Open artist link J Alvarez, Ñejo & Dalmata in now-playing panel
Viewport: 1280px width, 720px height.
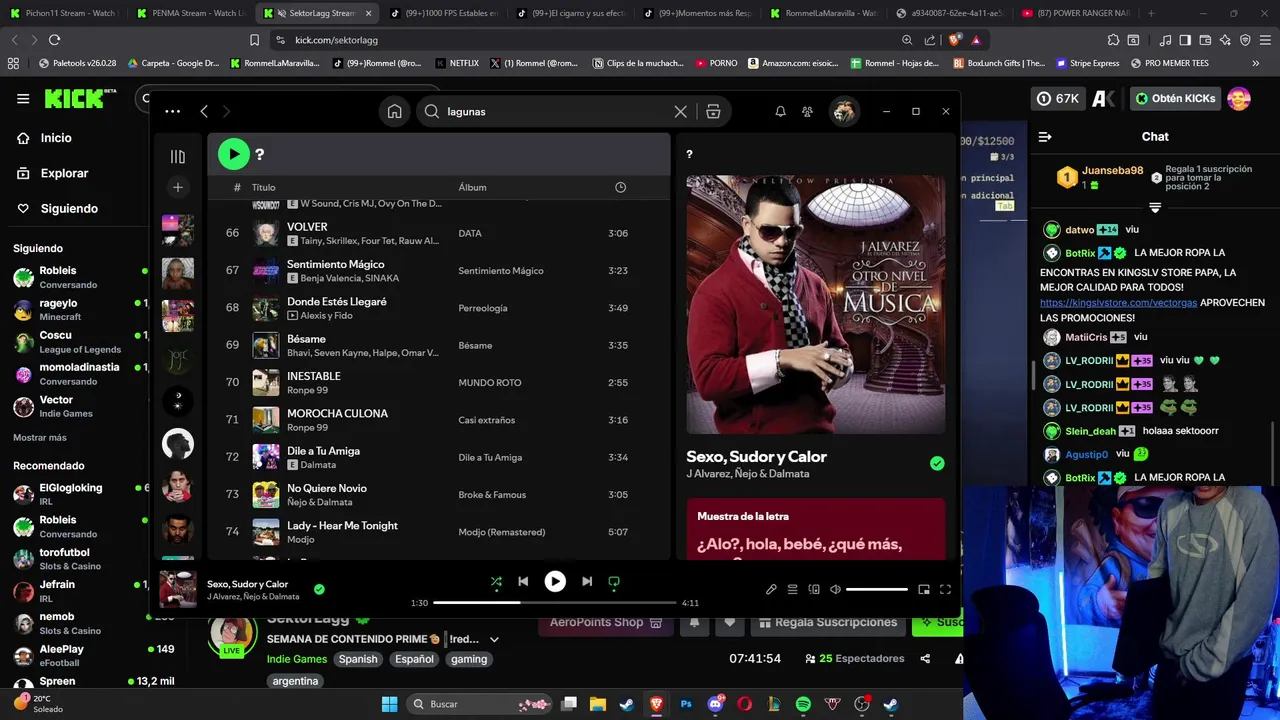pyautogui.click(x=747, y=474)
